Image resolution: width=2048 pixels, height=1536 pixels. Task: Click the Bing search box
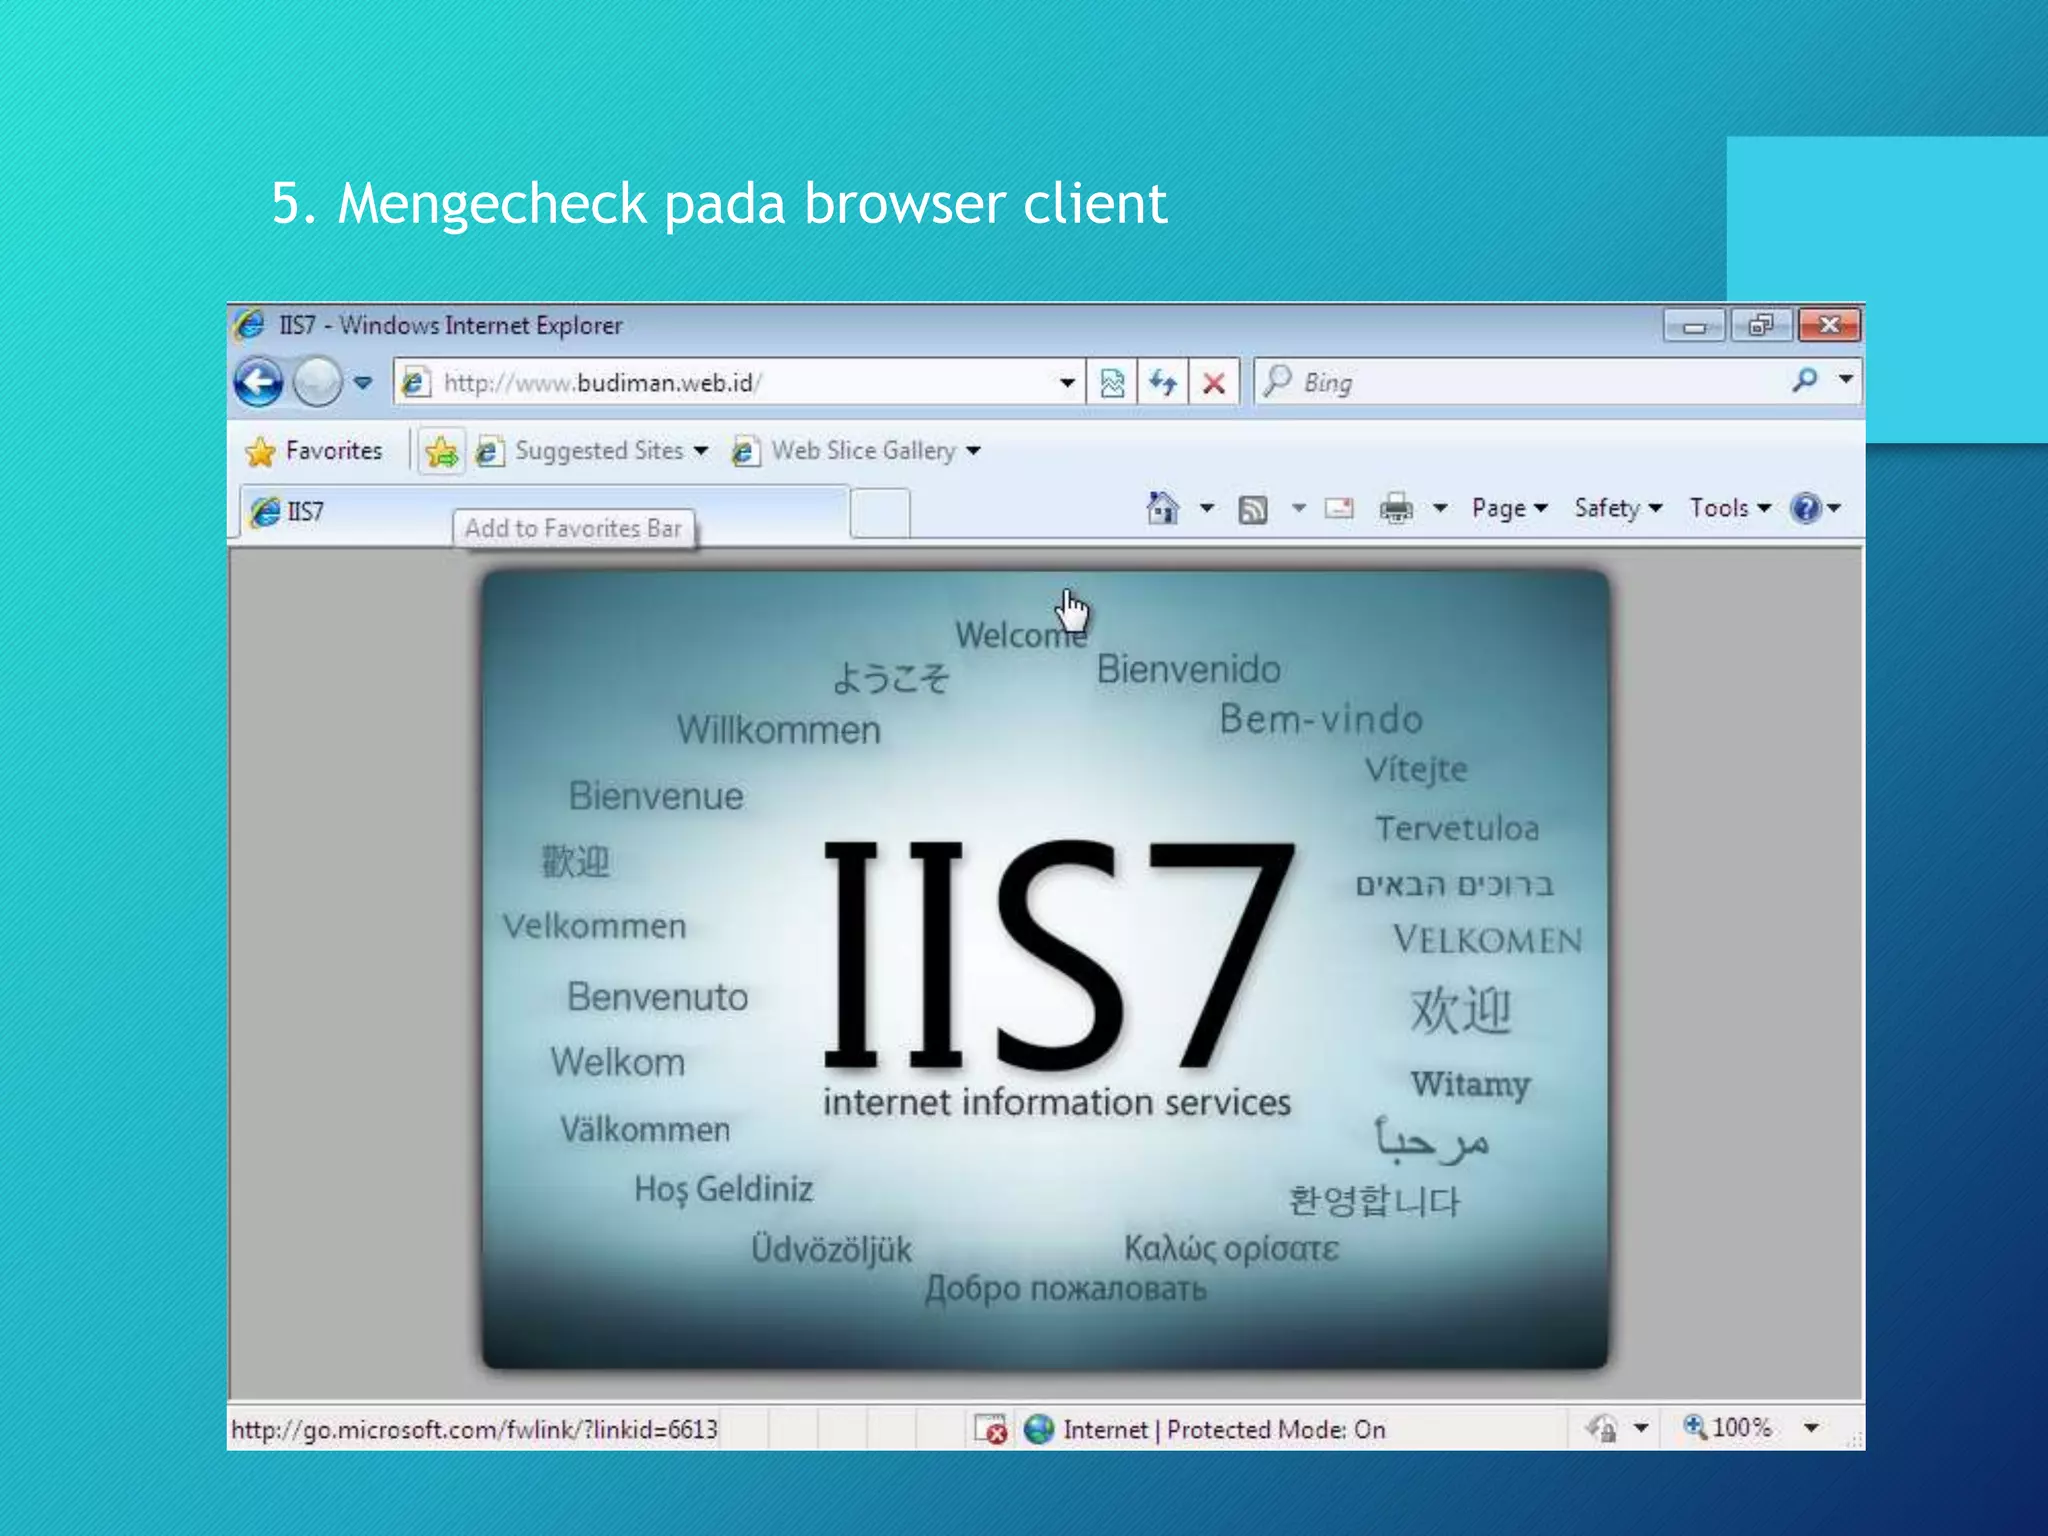pyautogui.click(x=1520, y=382)
